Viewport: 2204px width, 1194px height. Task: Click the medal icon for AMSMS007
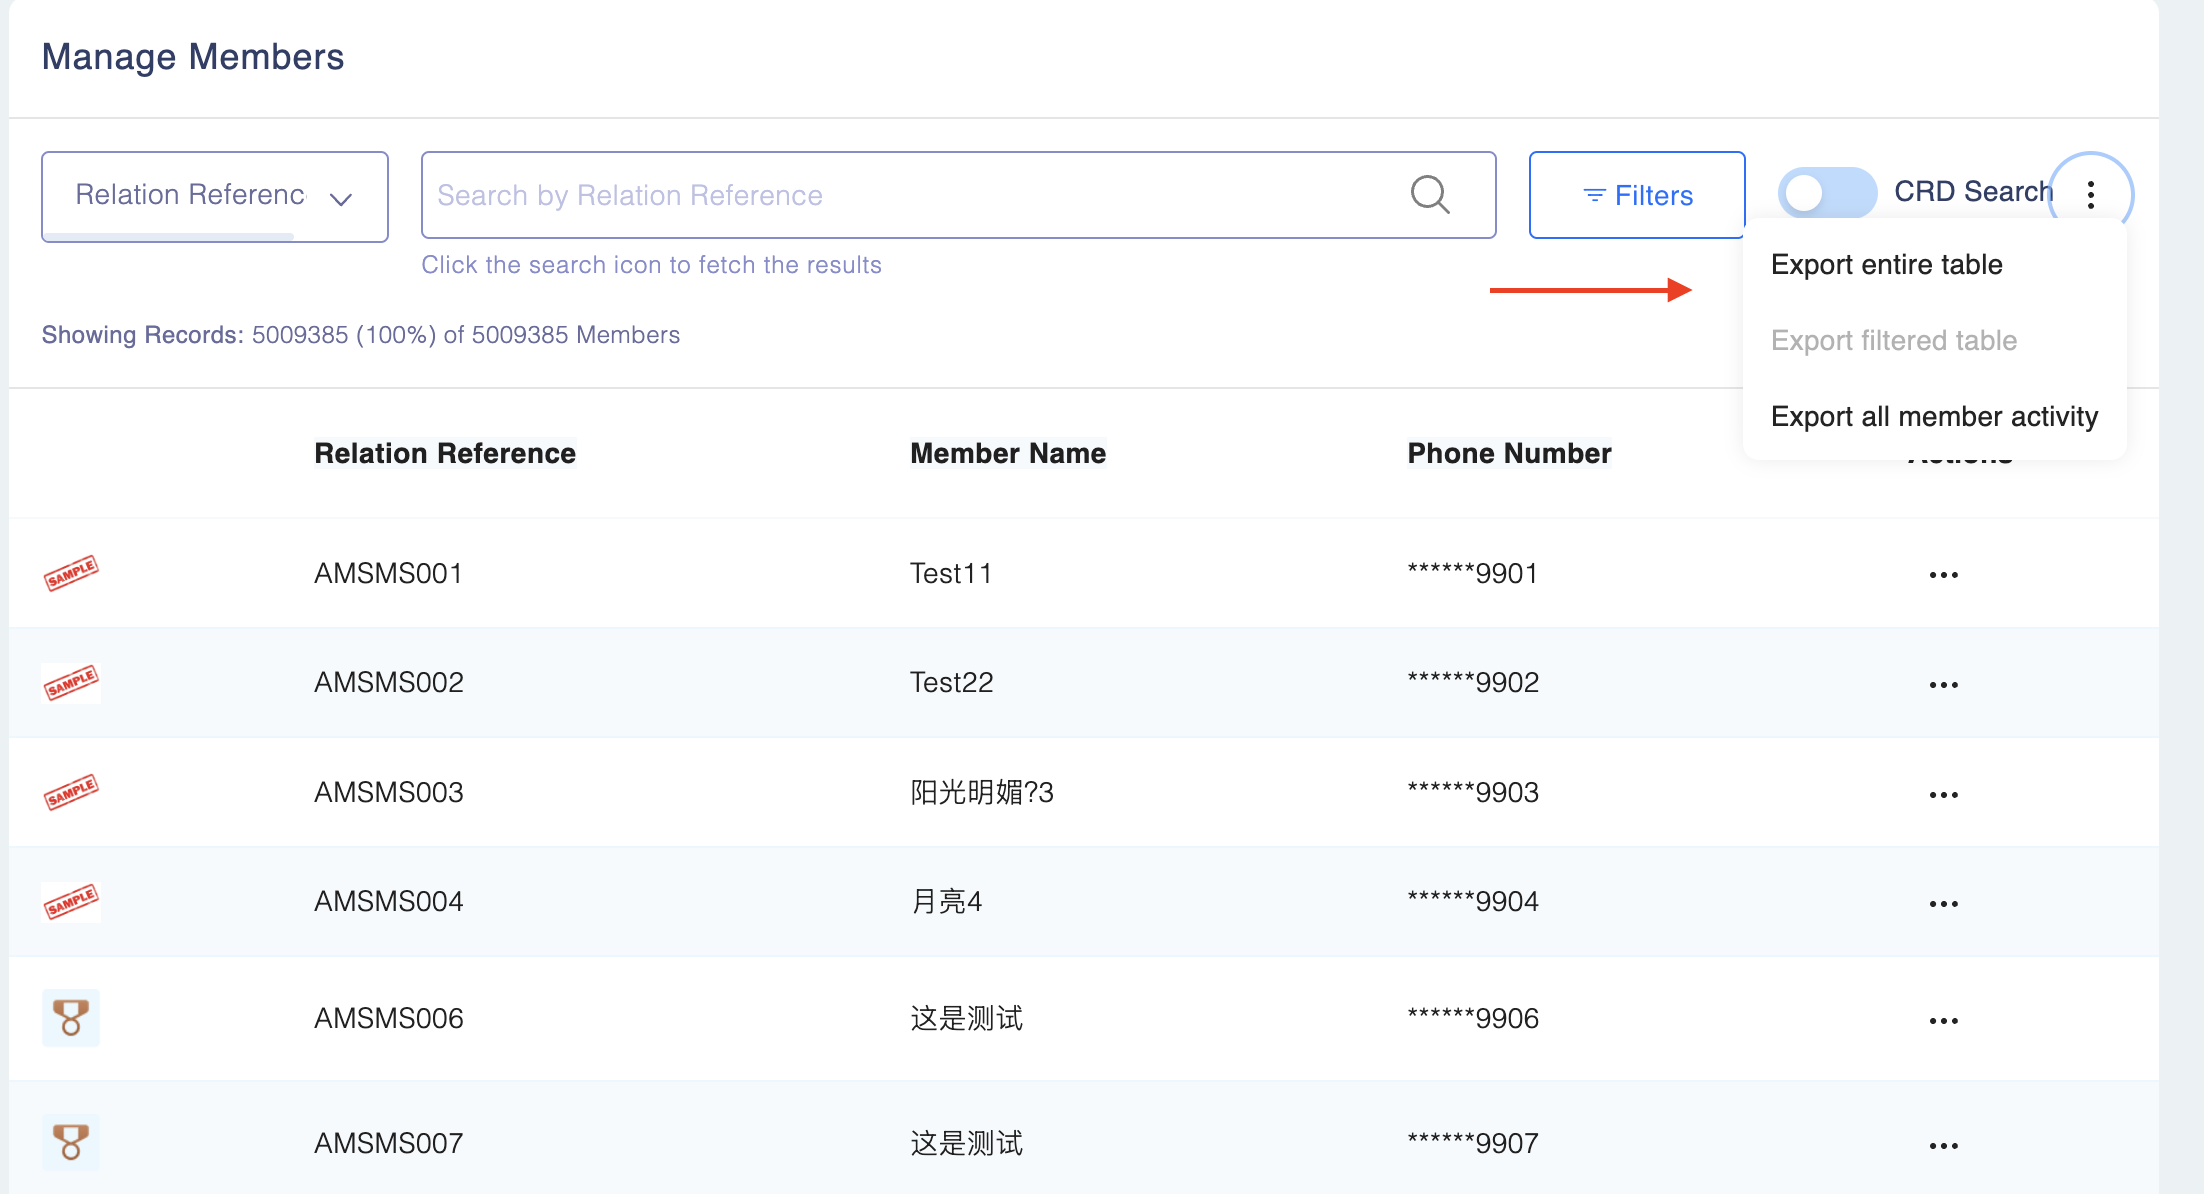(71, 1142)
